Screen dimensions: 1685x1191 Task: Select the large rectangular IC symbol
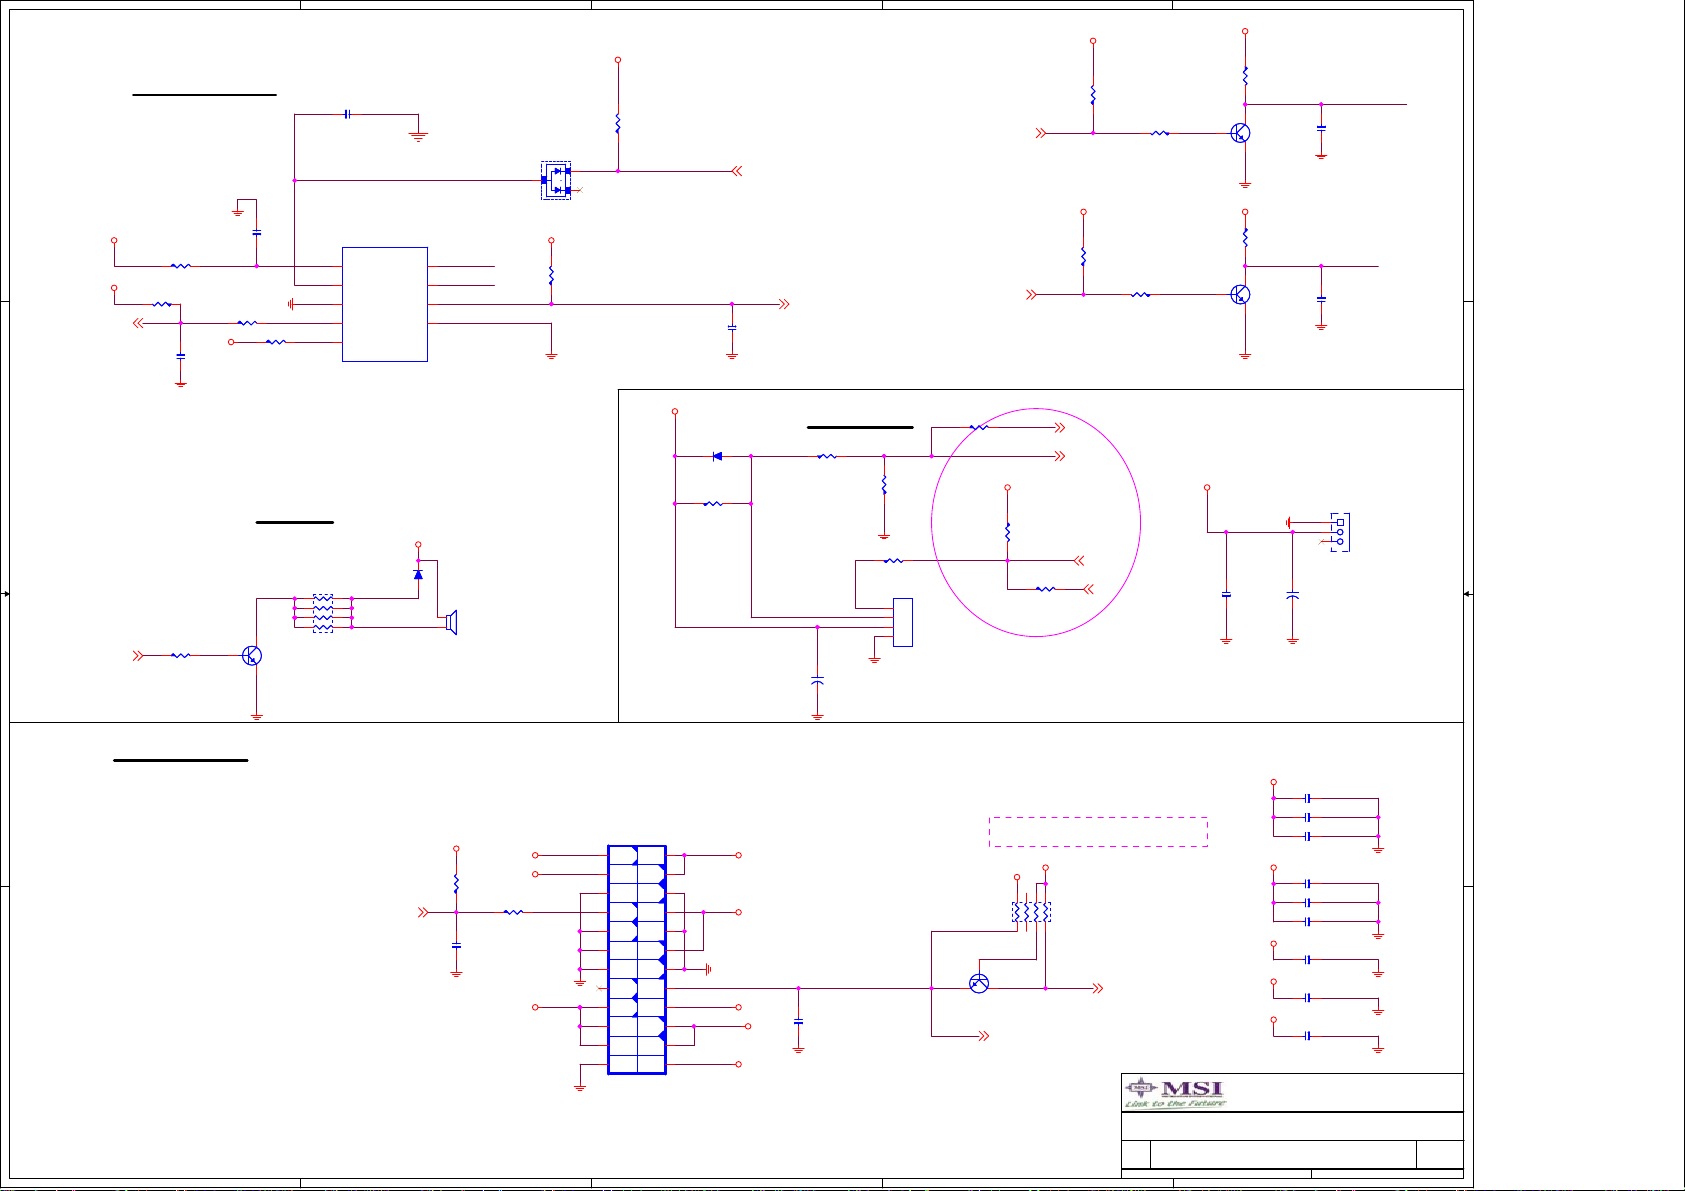[385, 304]
